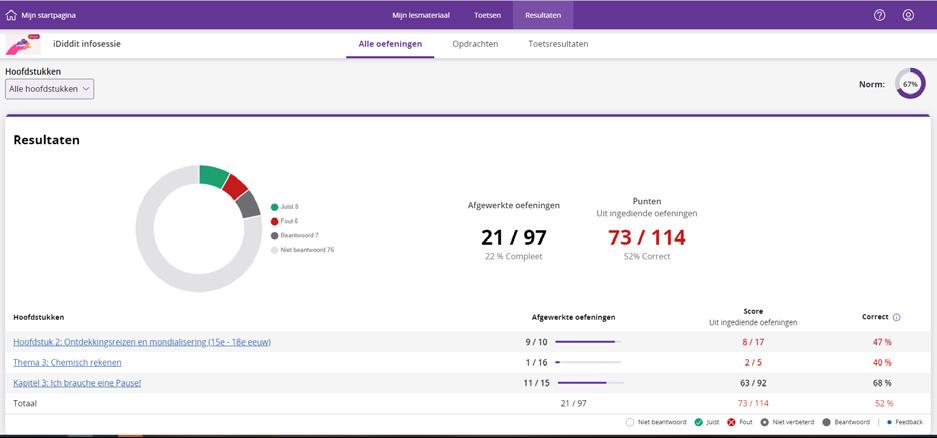Viewport: 937px width, 438px height.
Task: Click the 9 / 10 progress bar
Action: tap(588, 342)
